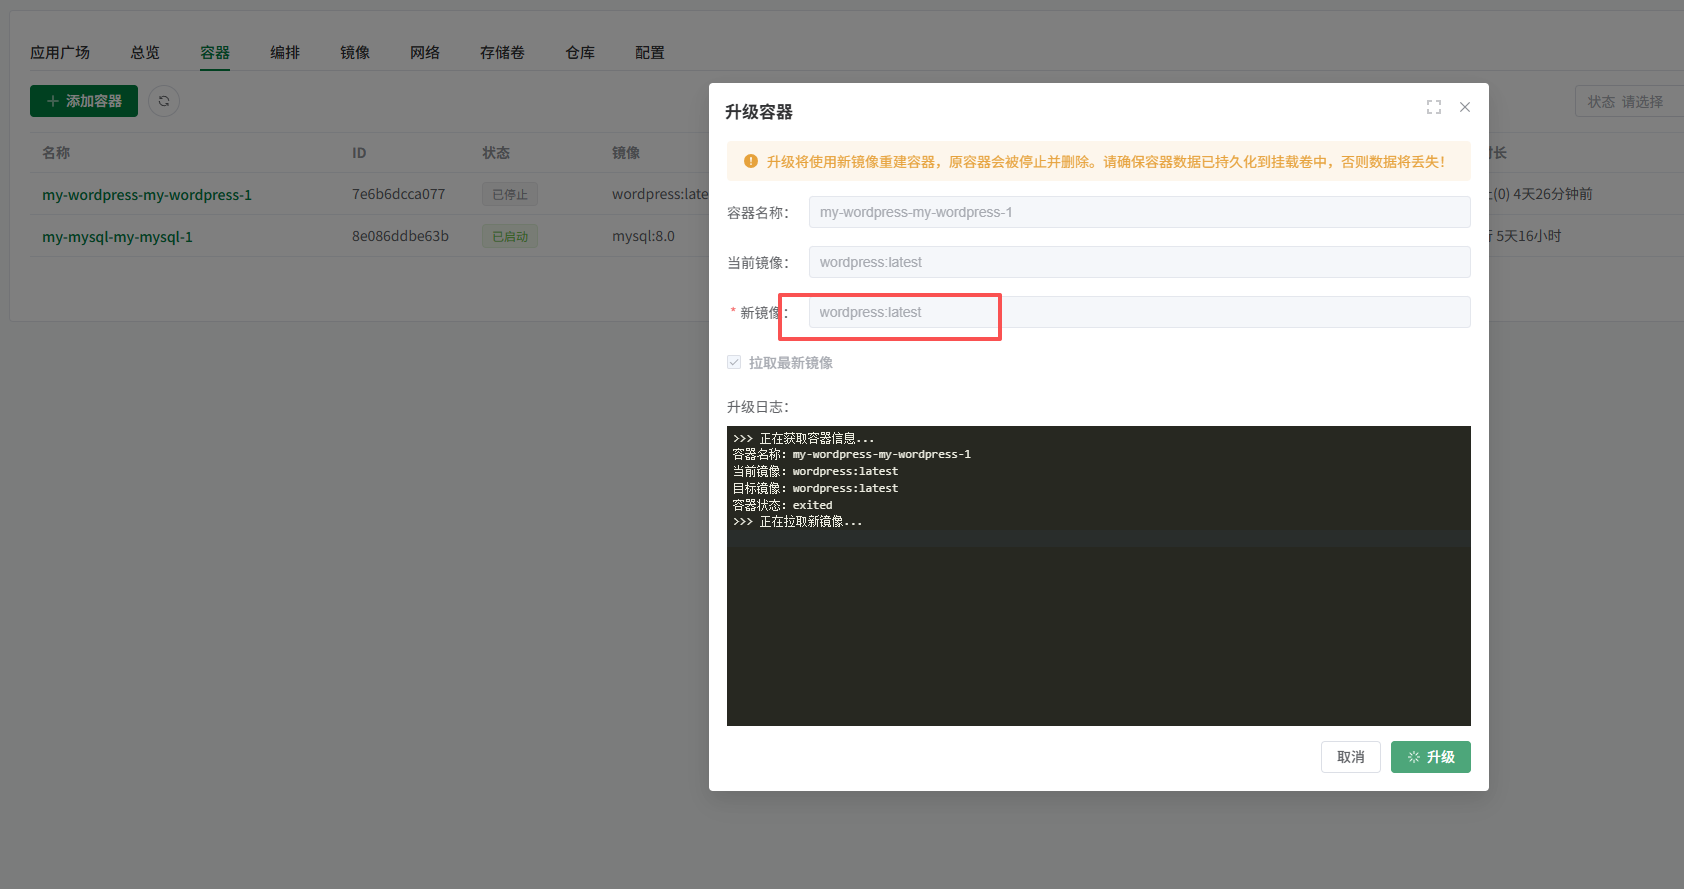Click the mysql:8.0 image cell
Viewport: 1684px width, 889px height.
(x=643, y=236)
